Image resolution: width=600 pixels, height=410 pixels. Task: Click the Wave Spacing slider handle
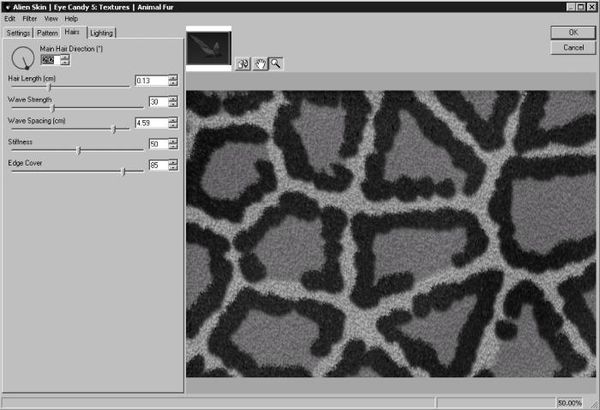[113, 129]
